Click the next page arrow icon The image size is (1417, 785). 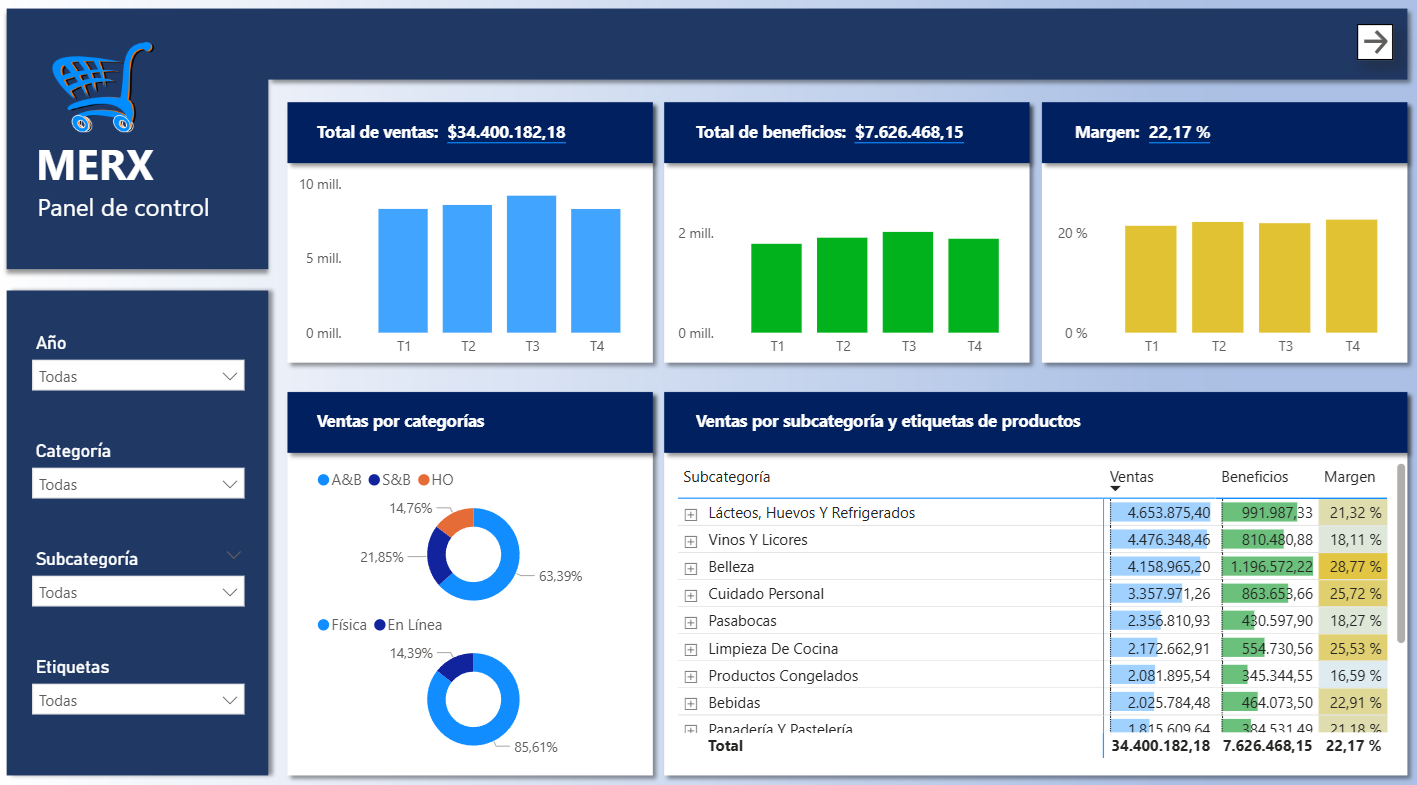(1375, 42)
